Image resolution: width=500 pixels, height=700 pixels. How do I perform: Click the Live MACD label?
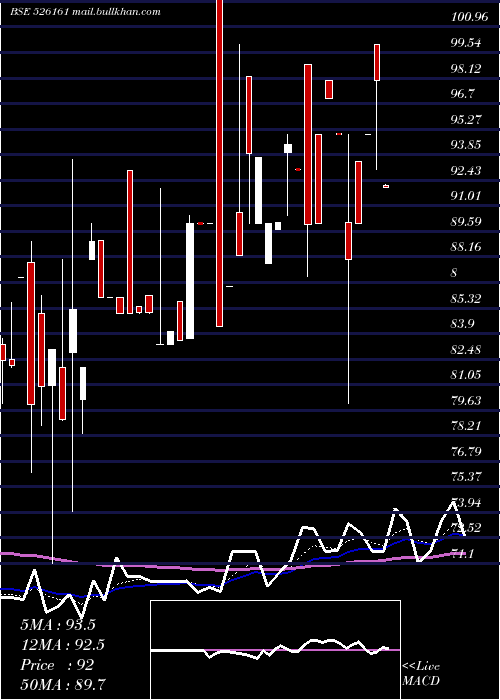click(x=421, y=673)
